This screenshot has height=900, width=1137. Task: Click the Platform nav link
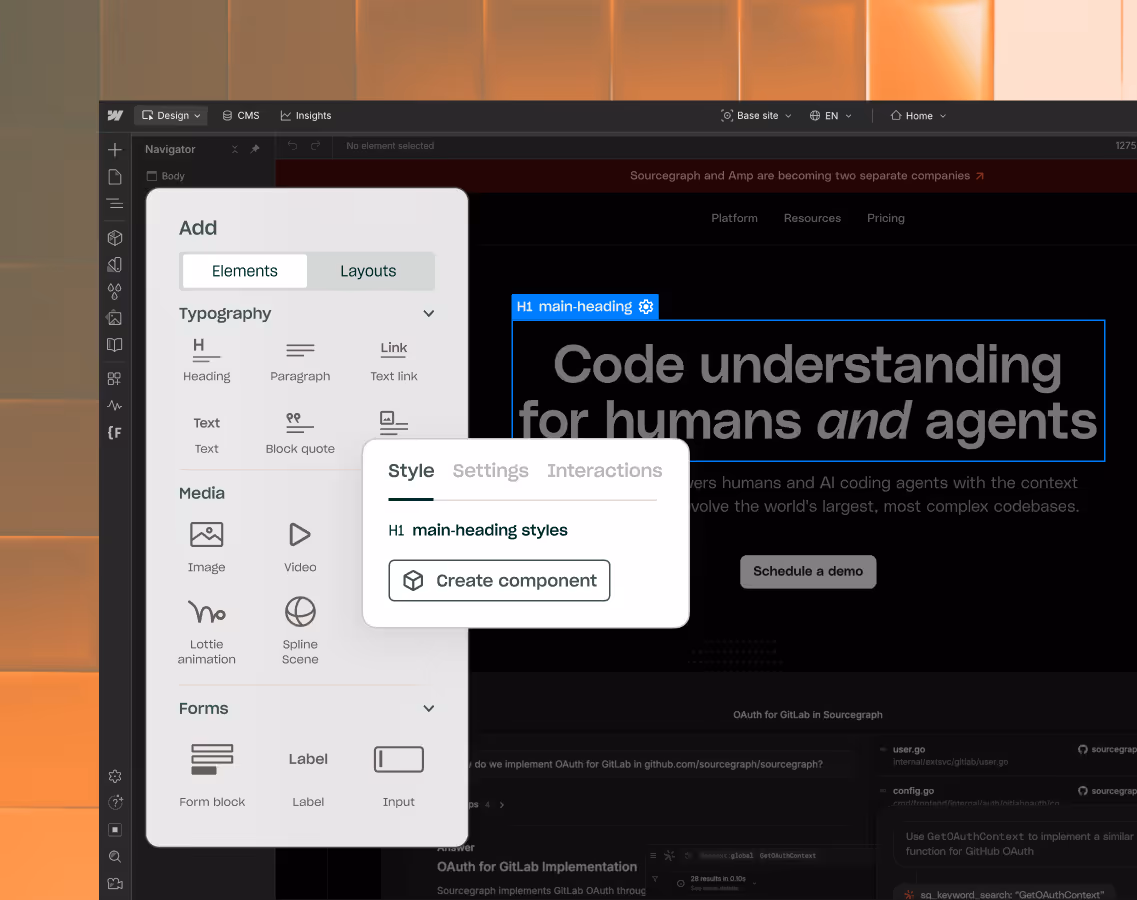(735, 218)
